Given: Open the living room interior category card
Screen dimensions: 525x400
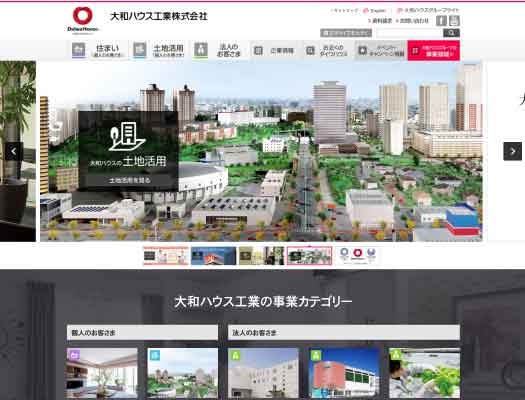Looking at the screenshot, I should pyautogui.click(x=102, y=373).
